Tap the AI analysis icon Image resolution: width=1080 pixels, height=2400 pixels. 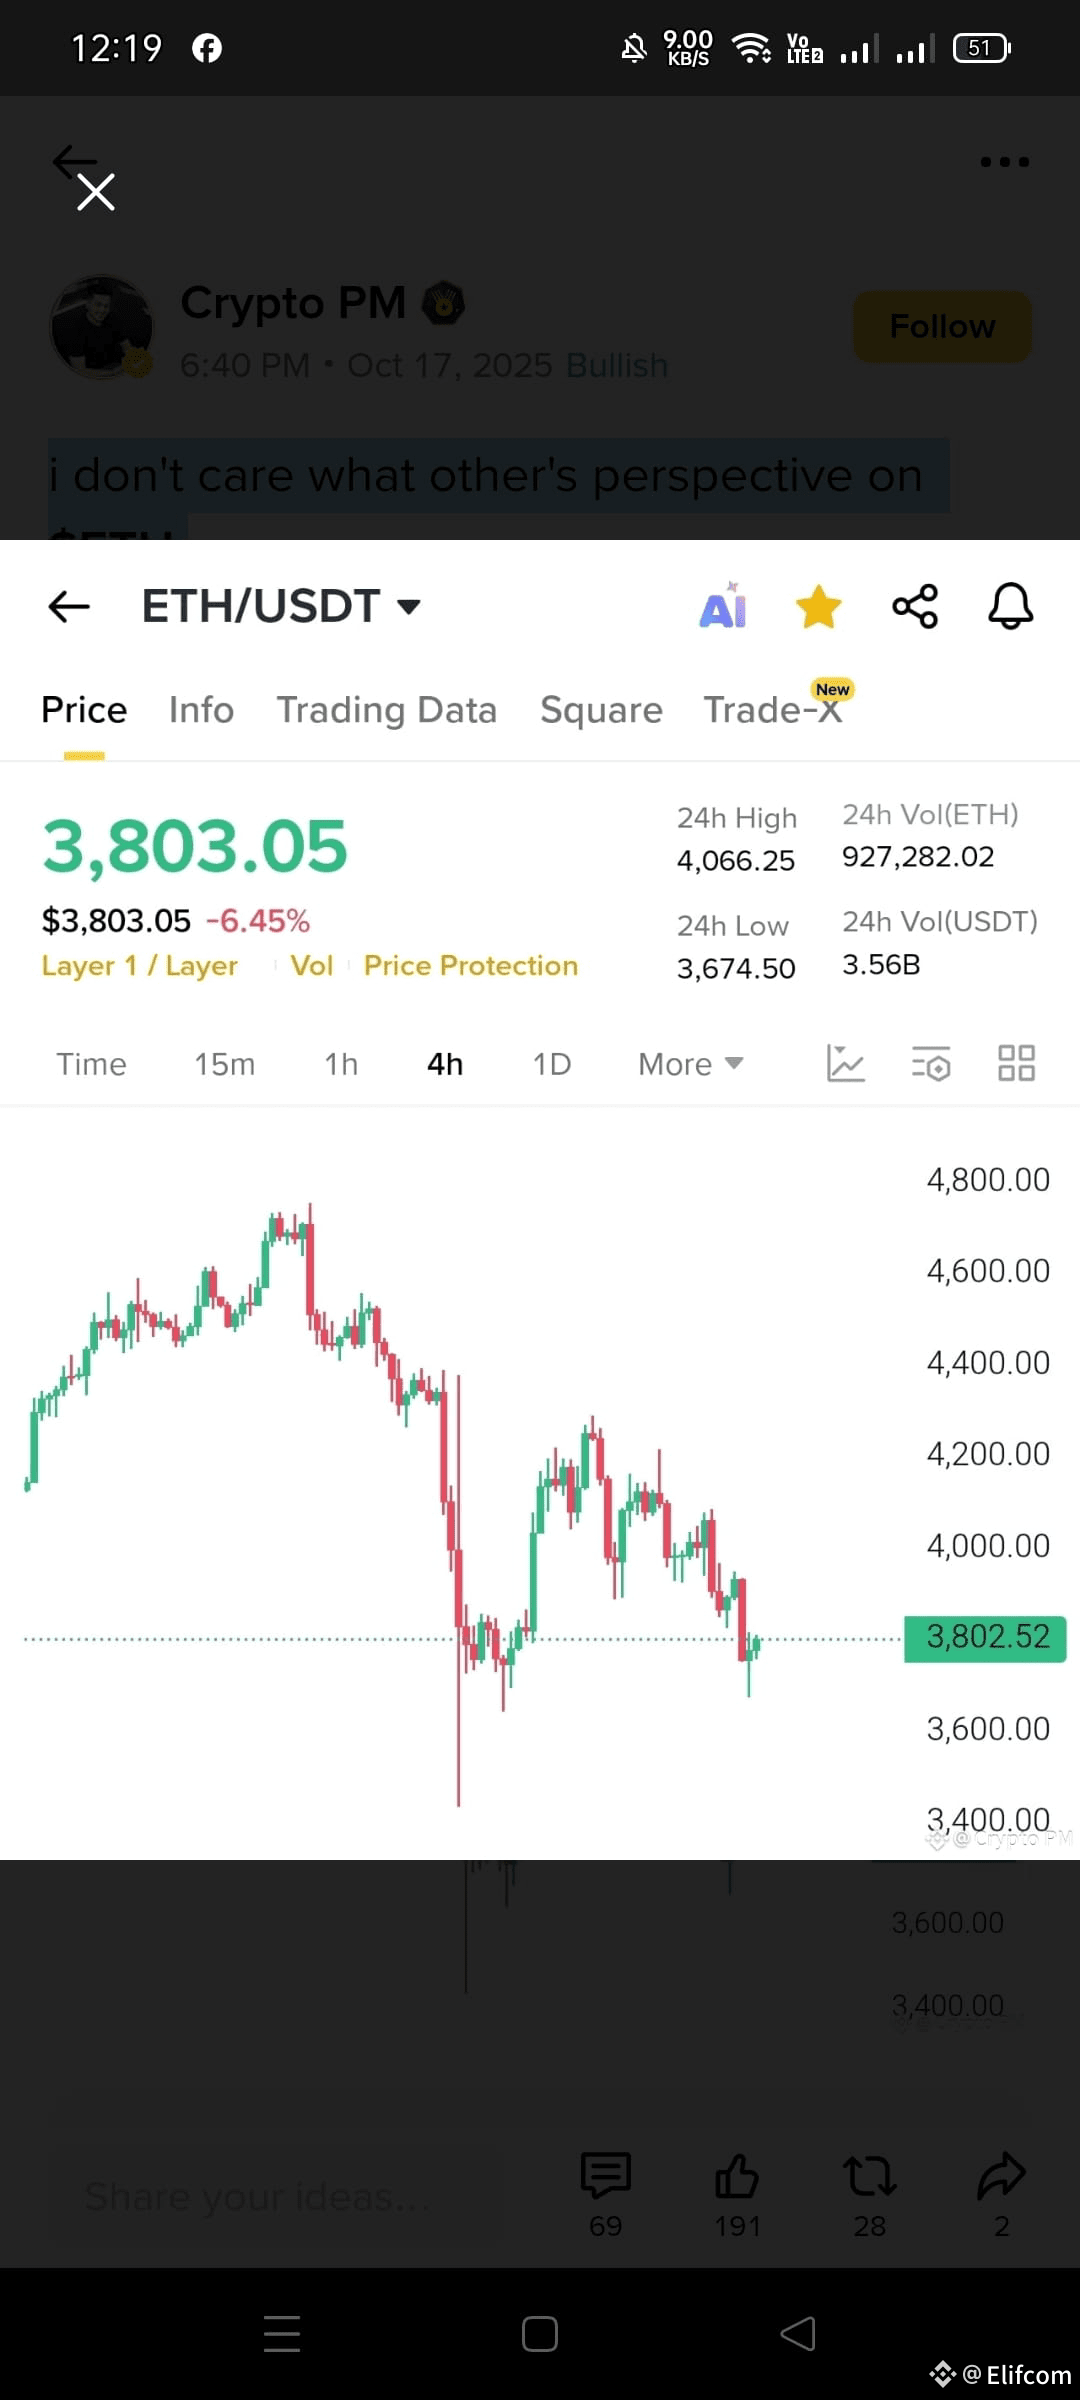[x=723, y=606]
